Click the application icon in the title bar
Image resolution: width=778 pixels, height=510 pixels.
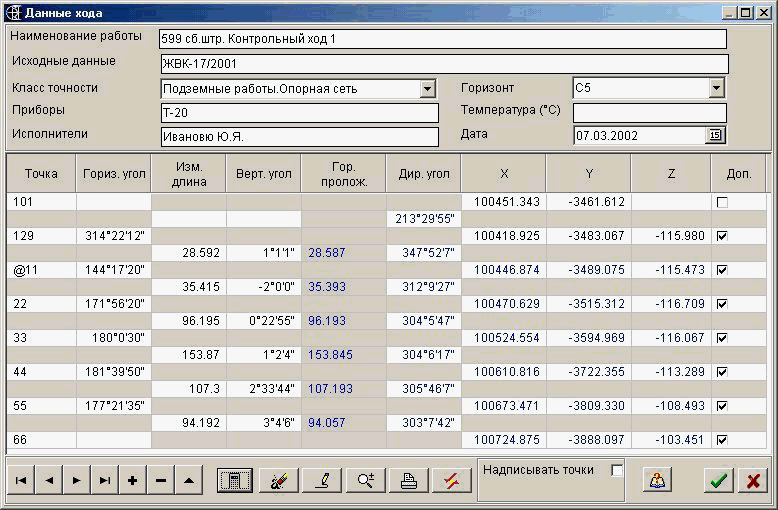click(x=15, y=13)
